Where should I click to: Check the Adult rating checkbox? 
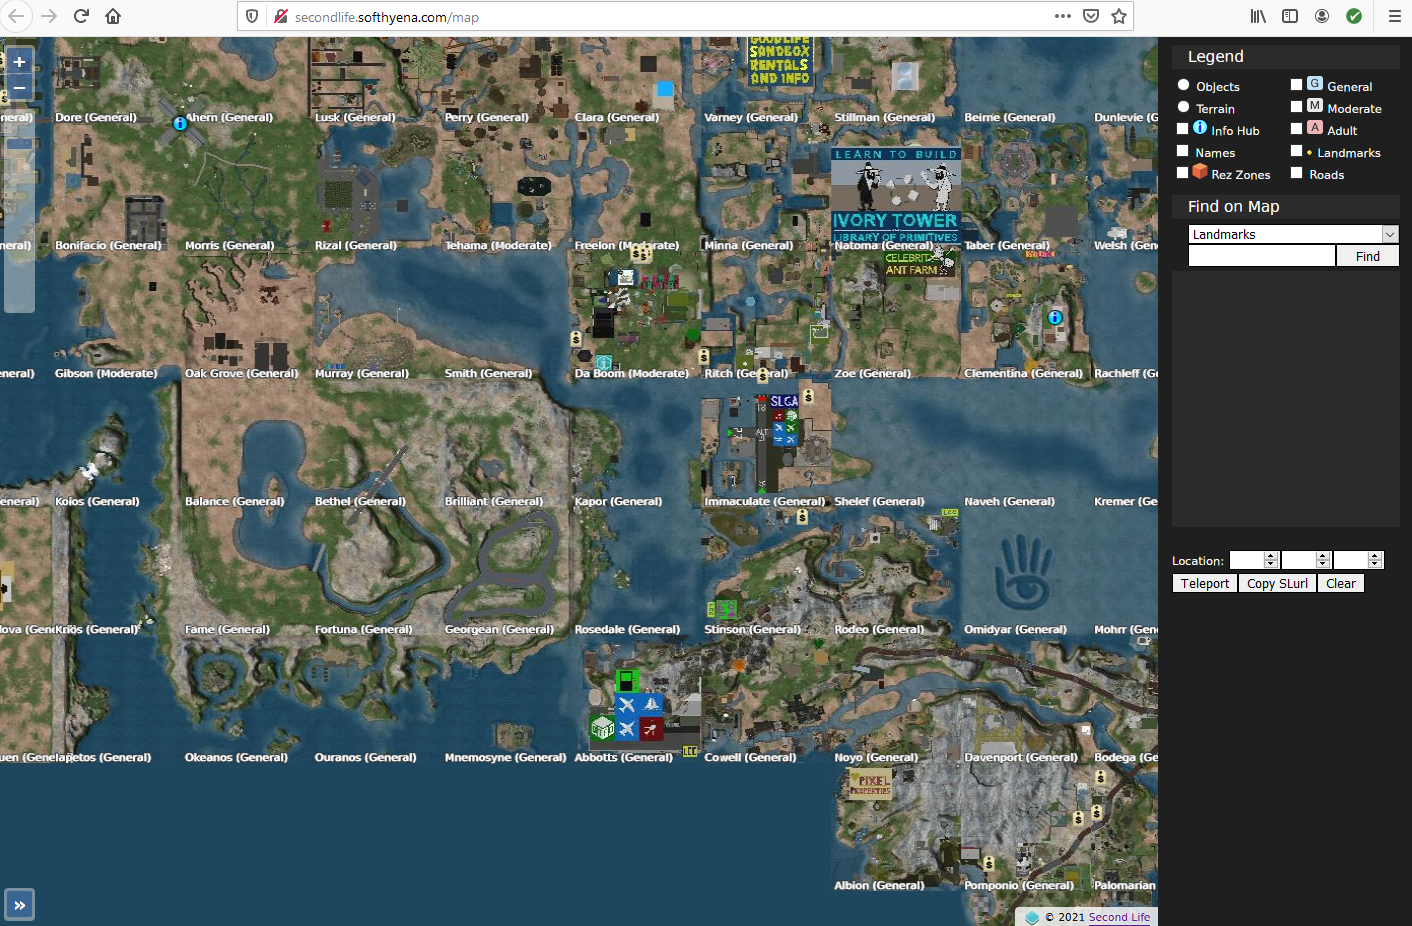coord(1296,128)
